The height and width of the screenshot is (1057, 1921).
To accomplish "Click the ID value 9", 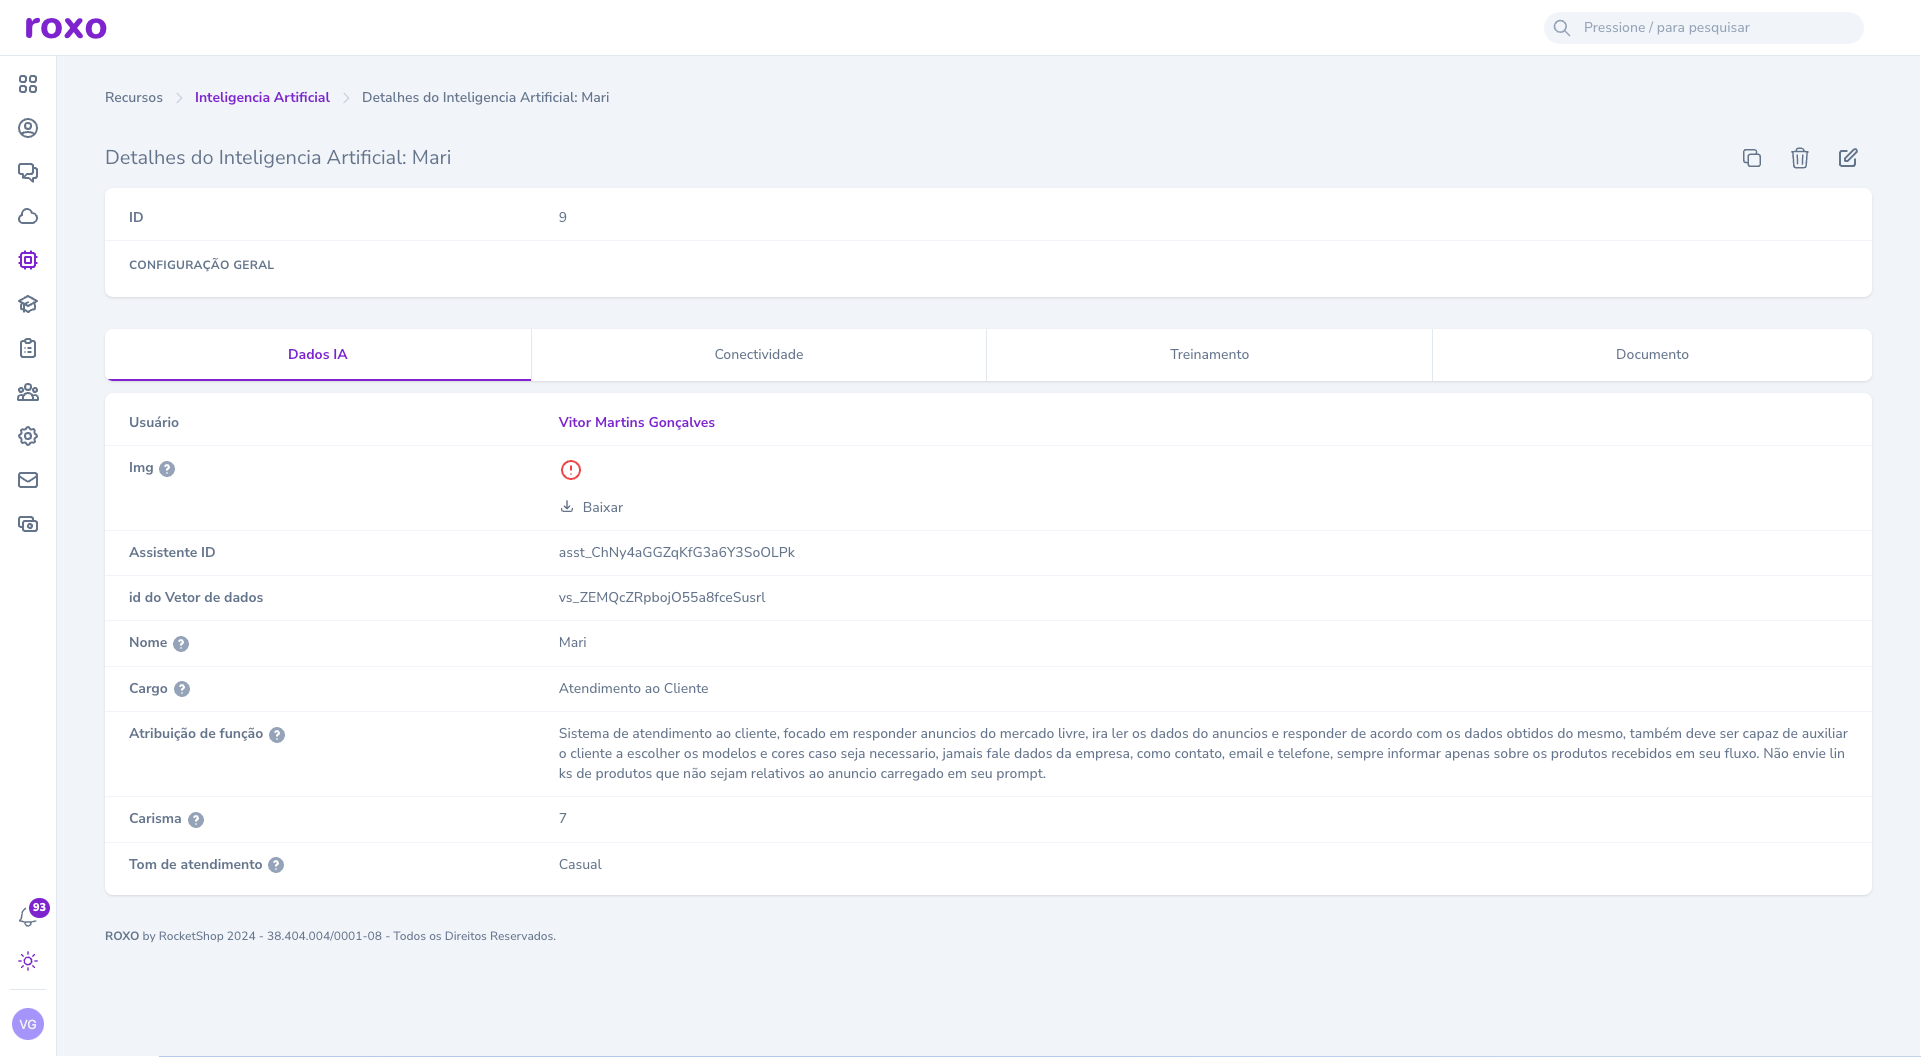I will (x=563, y=217).
